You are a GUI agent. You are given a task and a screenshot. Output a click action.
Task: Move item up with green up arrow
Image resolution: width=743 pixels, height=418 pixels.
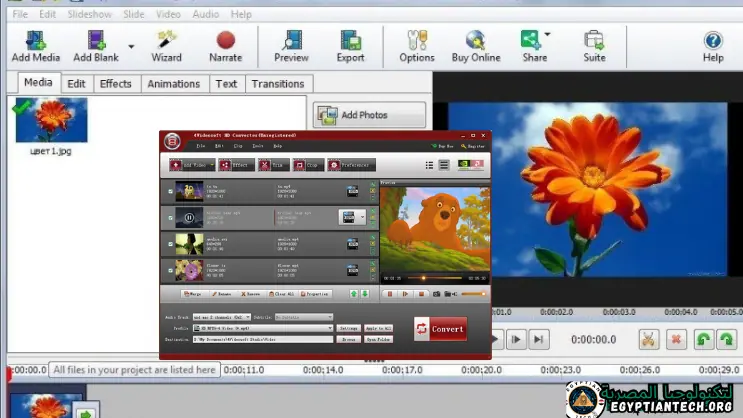(353, 294)
